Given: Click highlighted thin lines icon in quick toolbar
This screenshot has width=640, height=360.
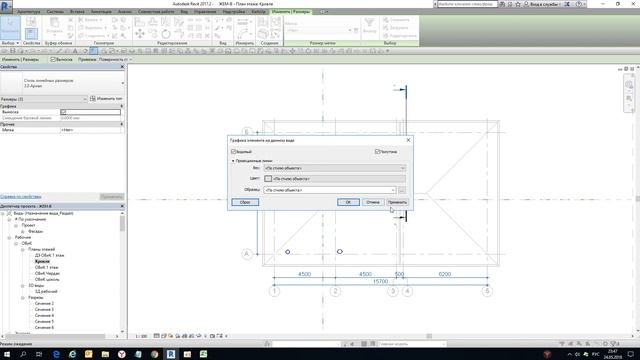Looking at the screenshot, I should coord(93,51).
